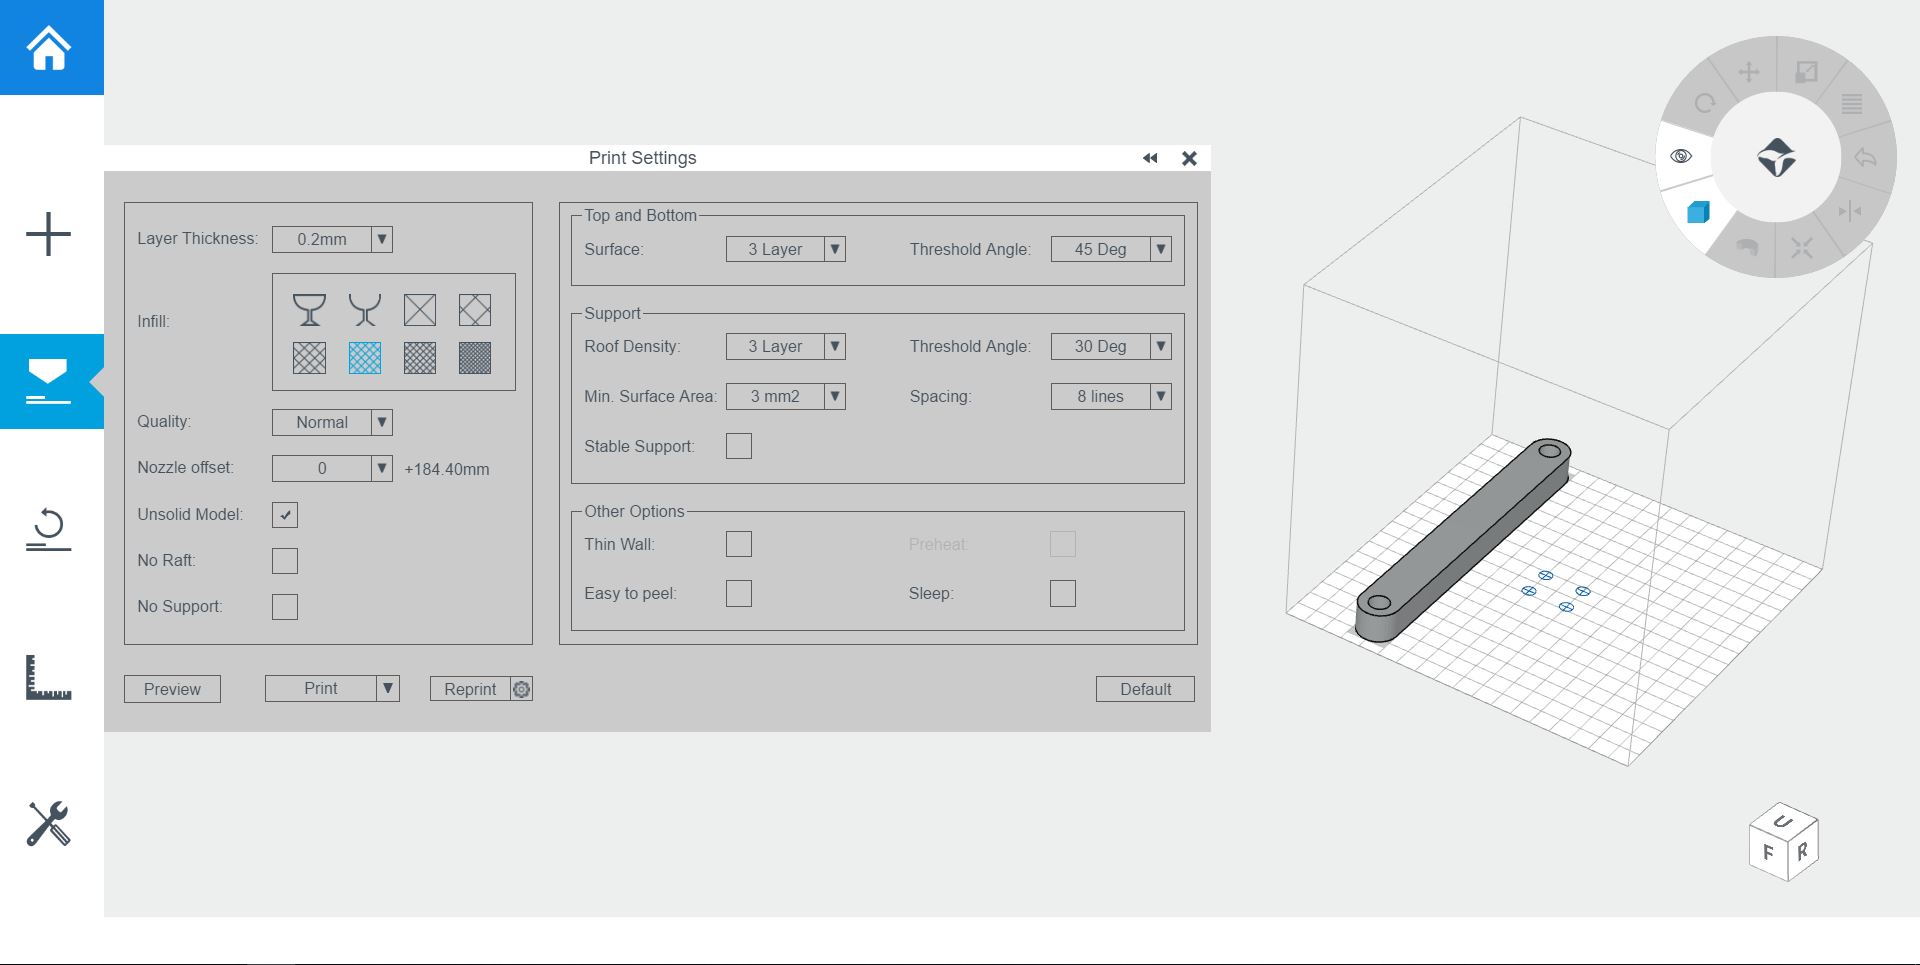The height and width of the screenshot is (965, 1920).
Task: Reset settings with the Default button
Action: coord(1145,689)
